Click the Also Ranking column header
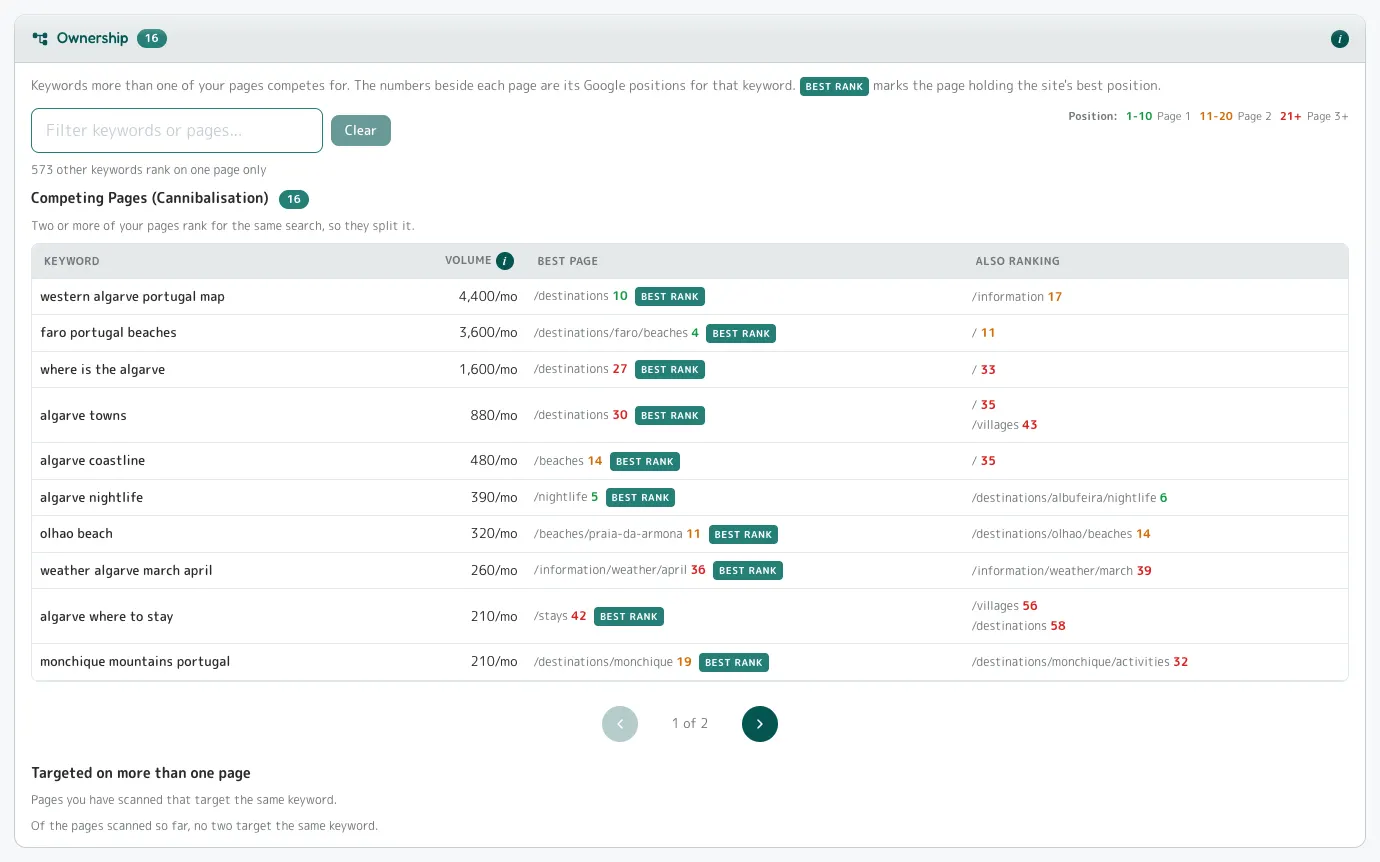This screenshot has height=862, width=1380. 1017,261
